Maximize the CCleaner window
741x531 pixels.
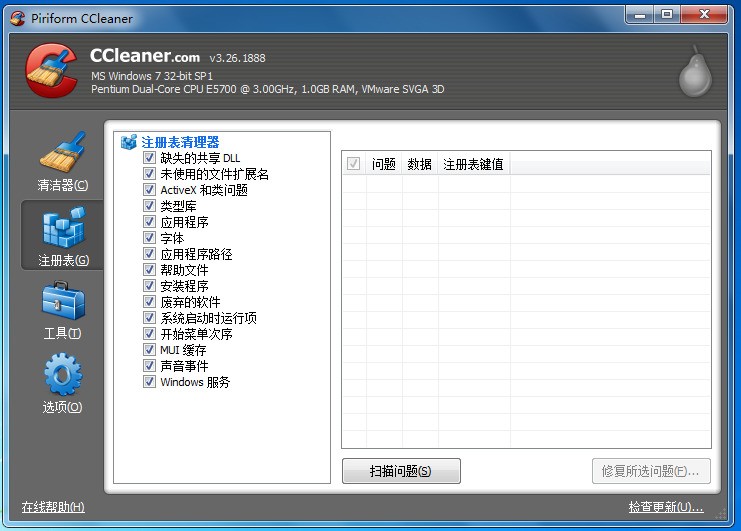(667, 15)
